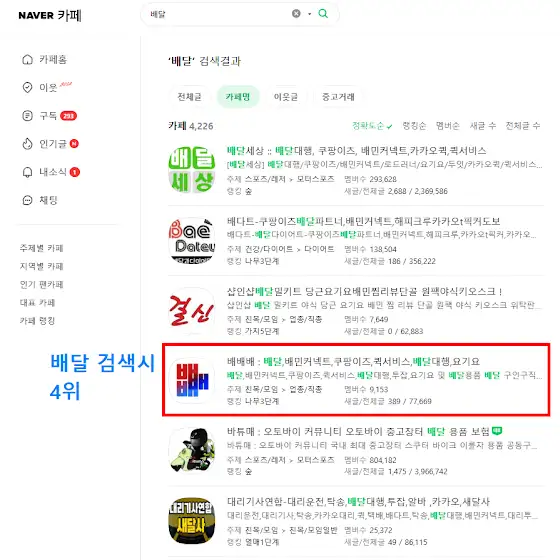The width and height of the screenshot is (560, 560).
Task: Open 내소식 bell notification icon
Action: coord(28,172)
